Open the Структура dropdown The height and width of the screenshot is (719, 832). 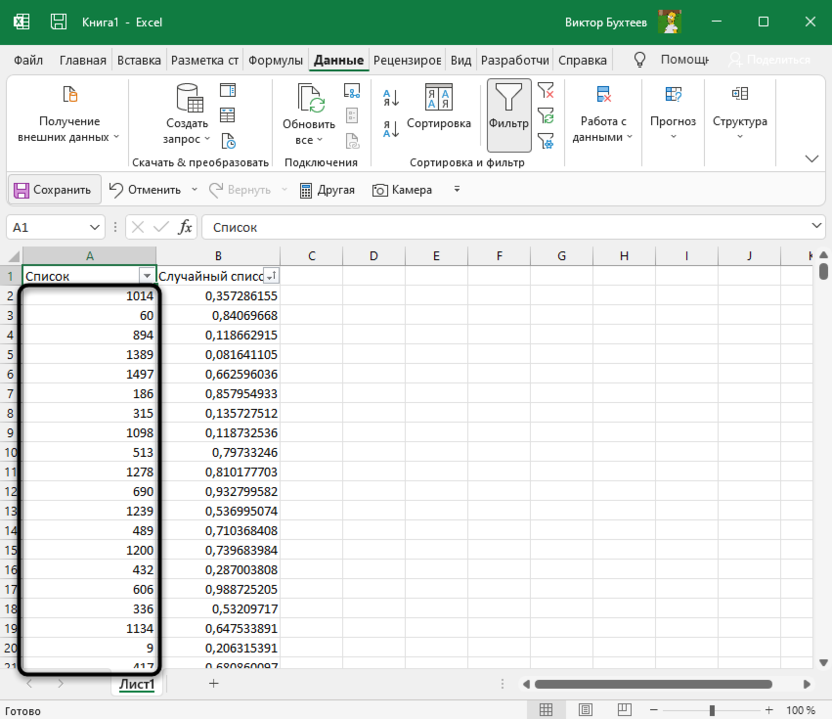tap(740, 113)
